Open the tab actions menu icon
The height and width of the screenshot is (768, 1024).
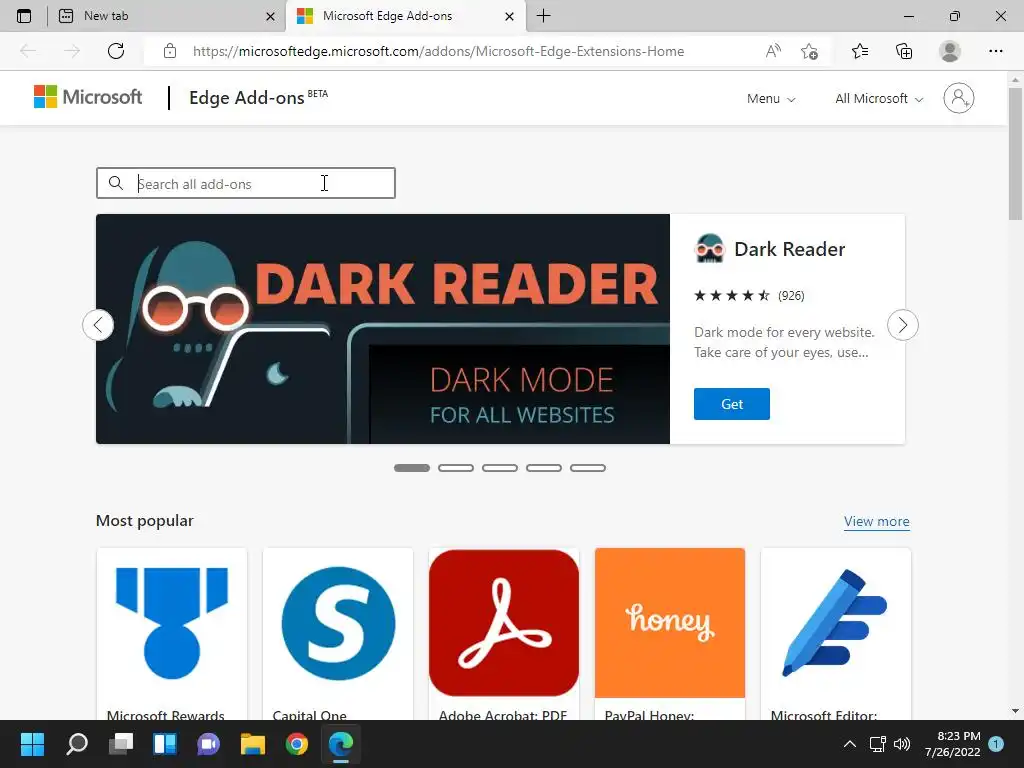[x=24, y=16]
